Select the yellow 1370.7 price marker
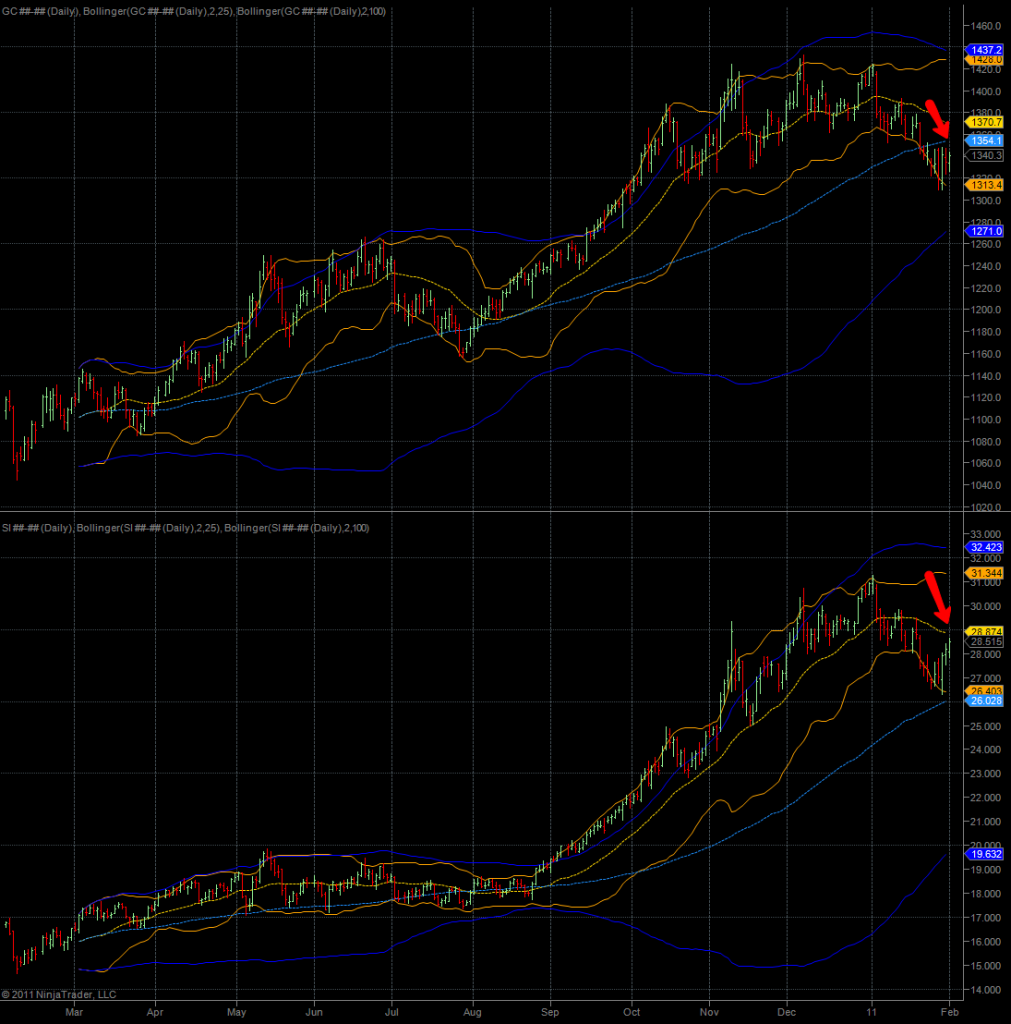This screenshot has width=1011, height=1024. tap(986, 121)
